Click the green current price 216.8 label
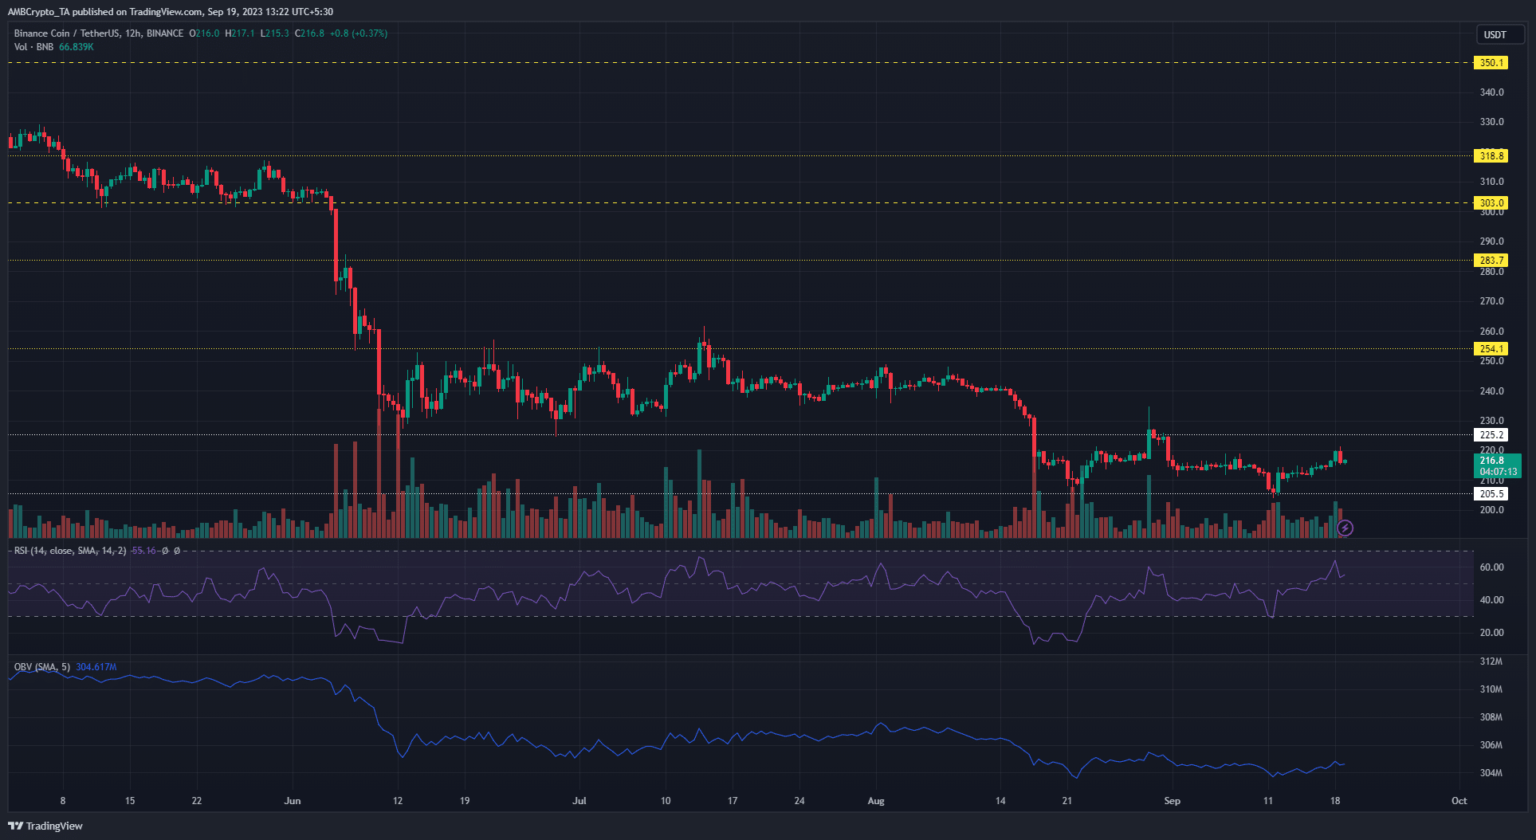1536x840 pixels. [1495, 465]
